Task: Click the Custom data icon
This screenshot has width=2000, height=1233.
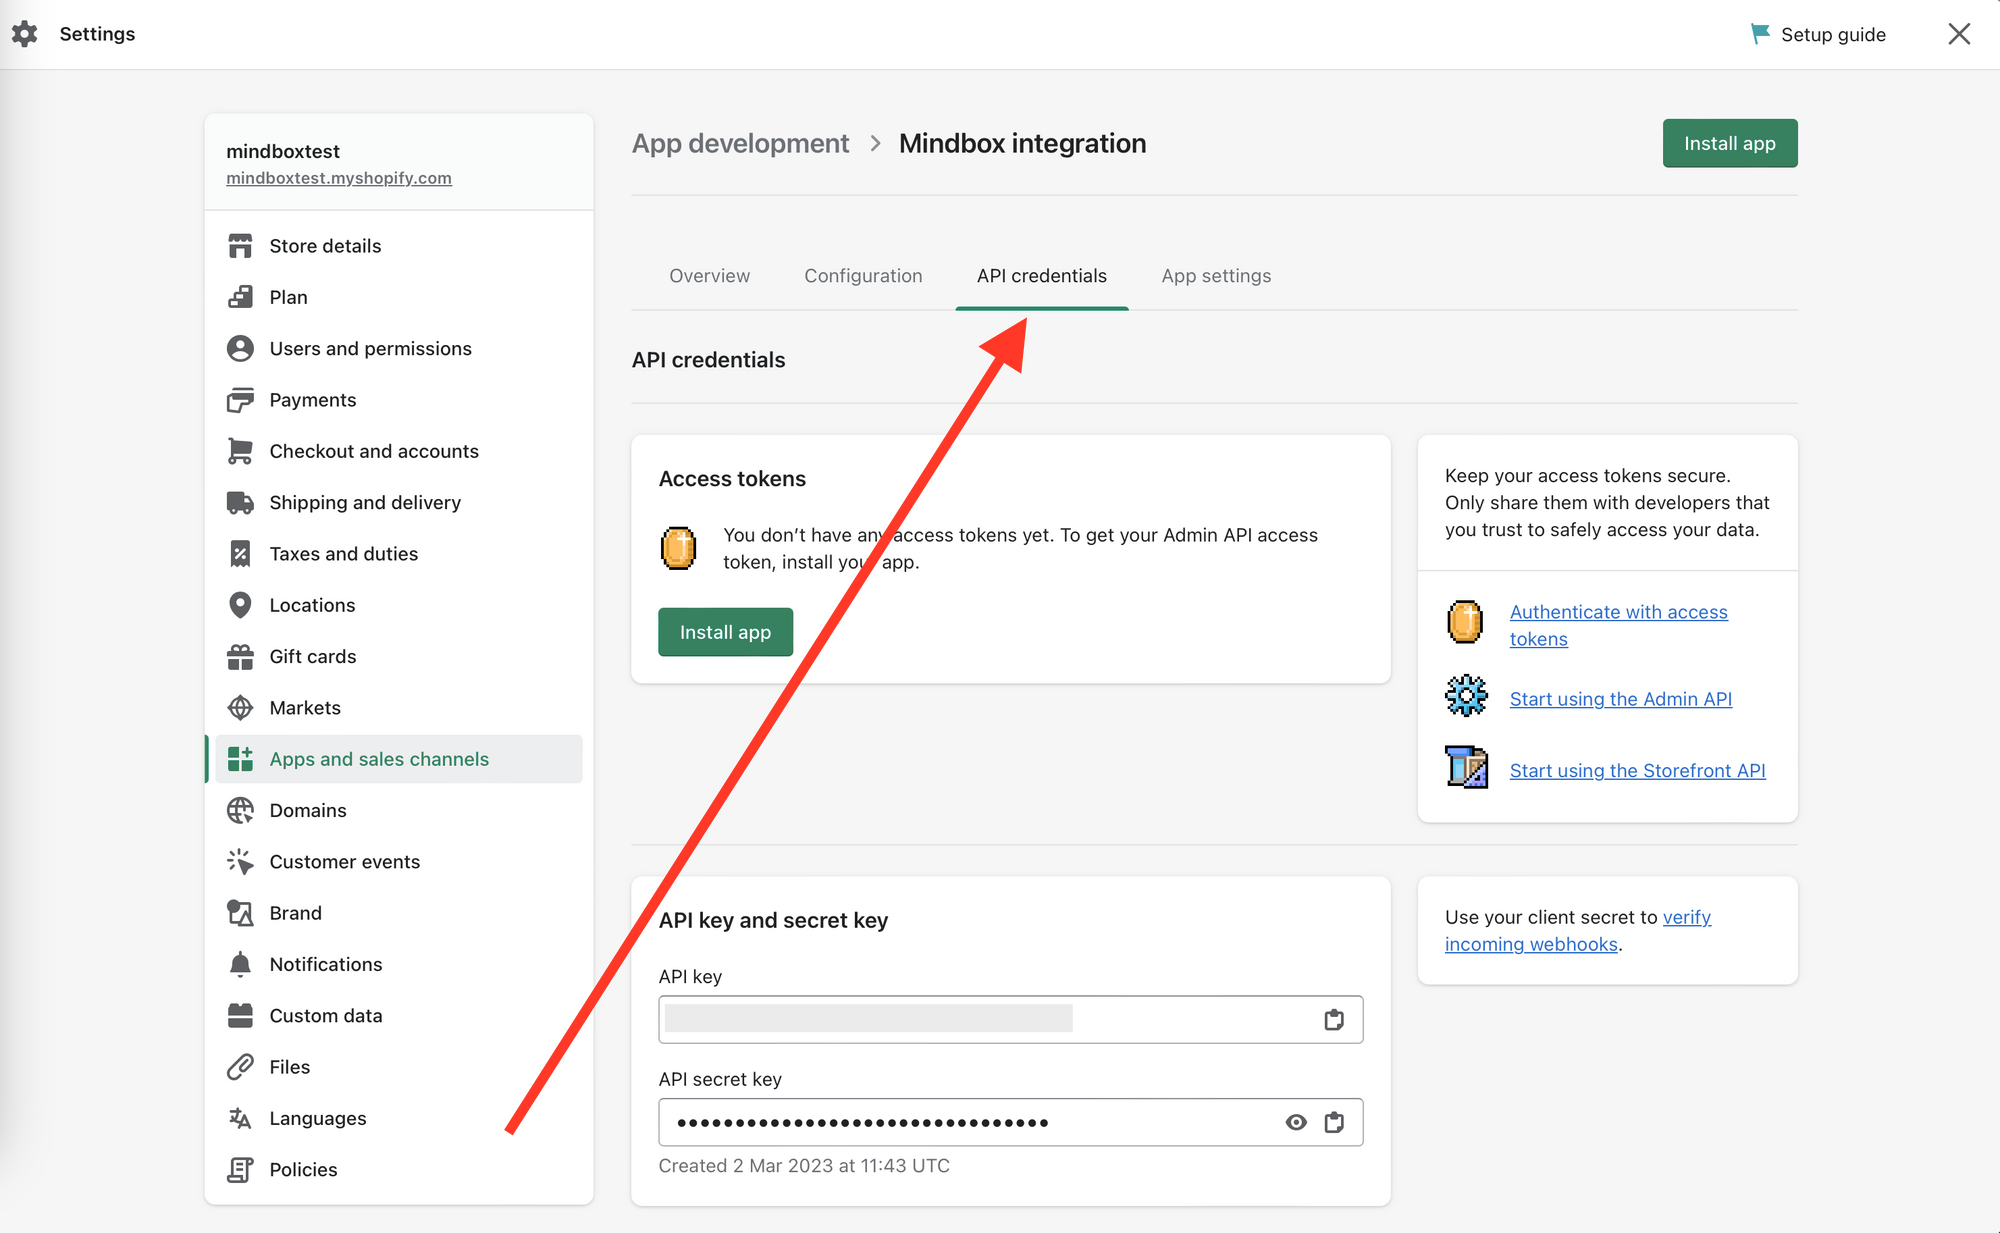Action: point(240,1016)
